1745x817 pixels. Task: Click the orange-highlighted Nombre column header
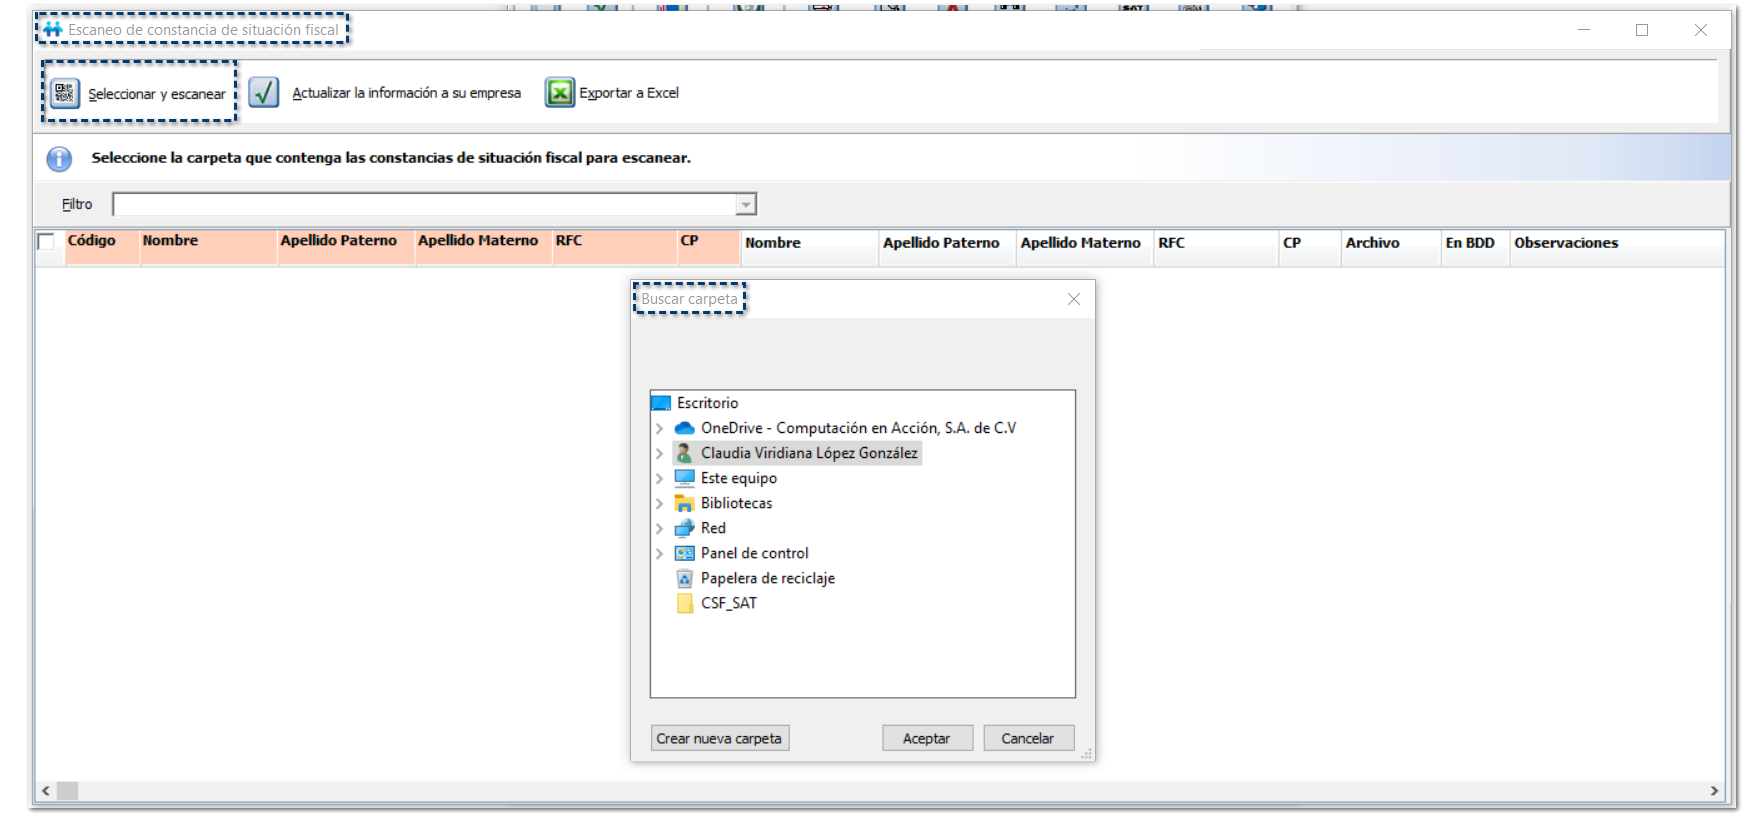click(208, 247)
